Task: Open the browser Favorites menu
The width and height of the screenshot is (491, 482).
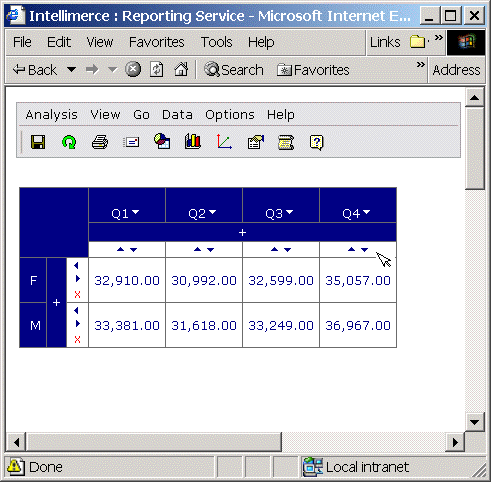Action: (x=157, y=42)
